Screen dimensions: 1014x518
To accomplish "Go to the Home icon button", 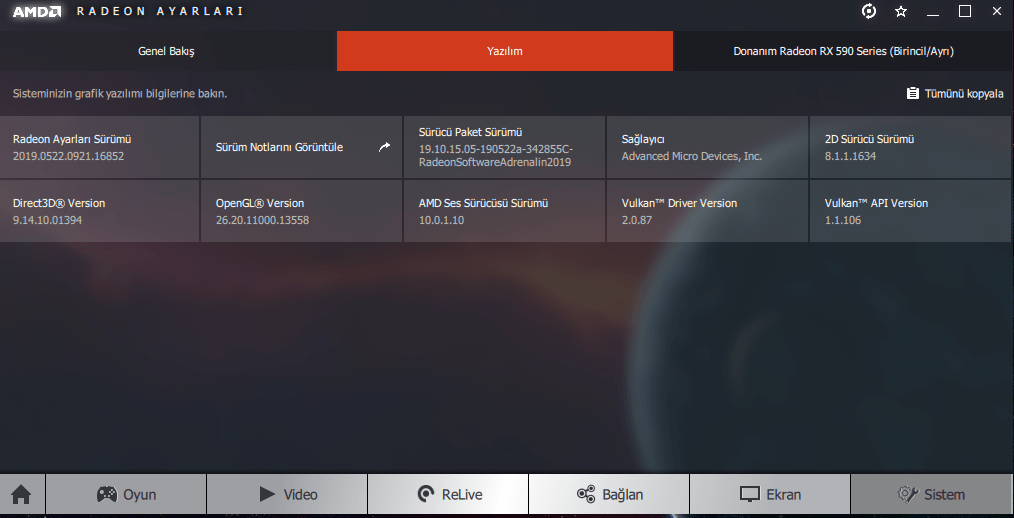I will [x=21, y=495].
